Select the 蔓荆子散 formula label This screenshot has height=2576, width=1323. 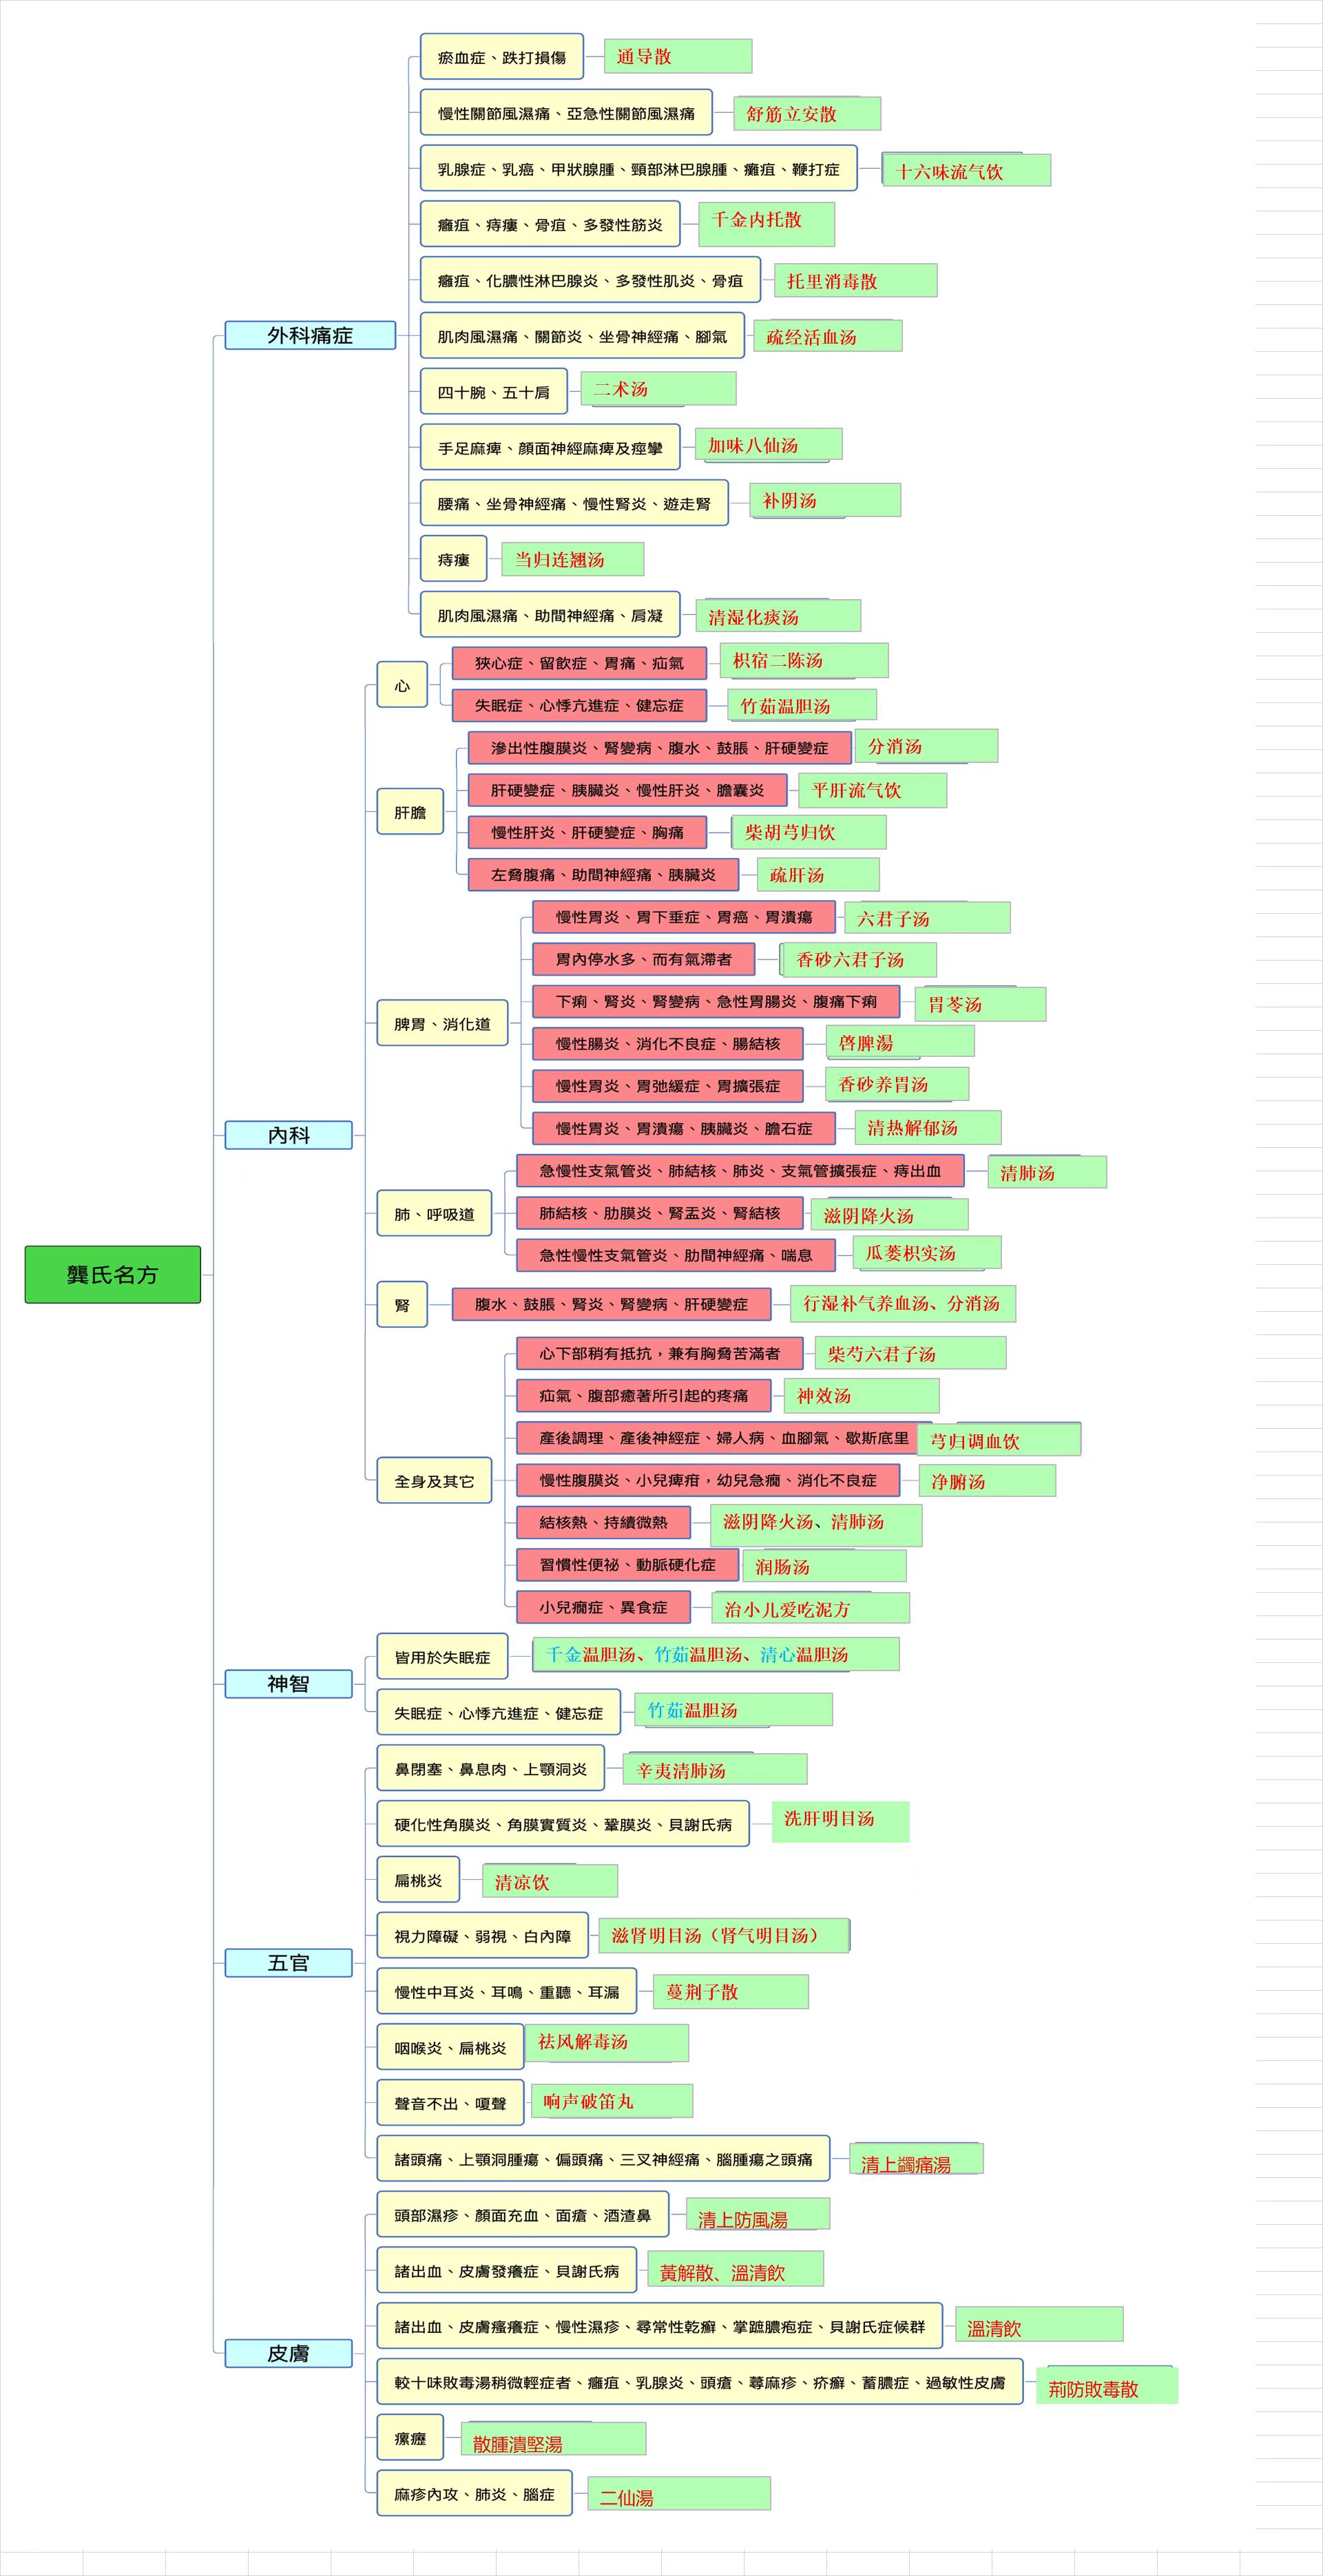click(x=731, y=1991)
